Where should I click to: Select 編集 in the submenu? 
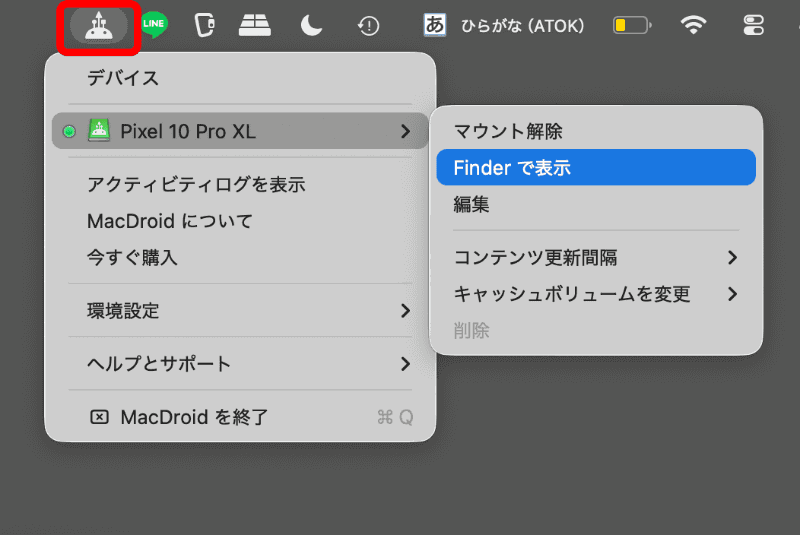(471, 204)
